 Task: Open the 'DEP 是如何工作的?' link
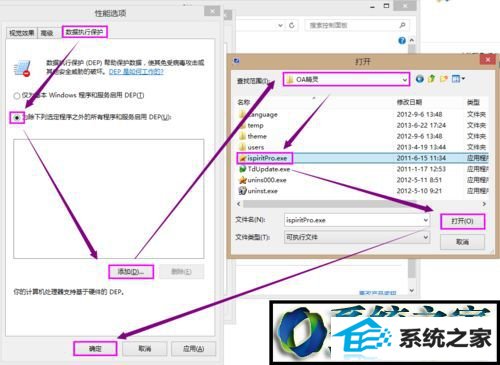[136, 72]
